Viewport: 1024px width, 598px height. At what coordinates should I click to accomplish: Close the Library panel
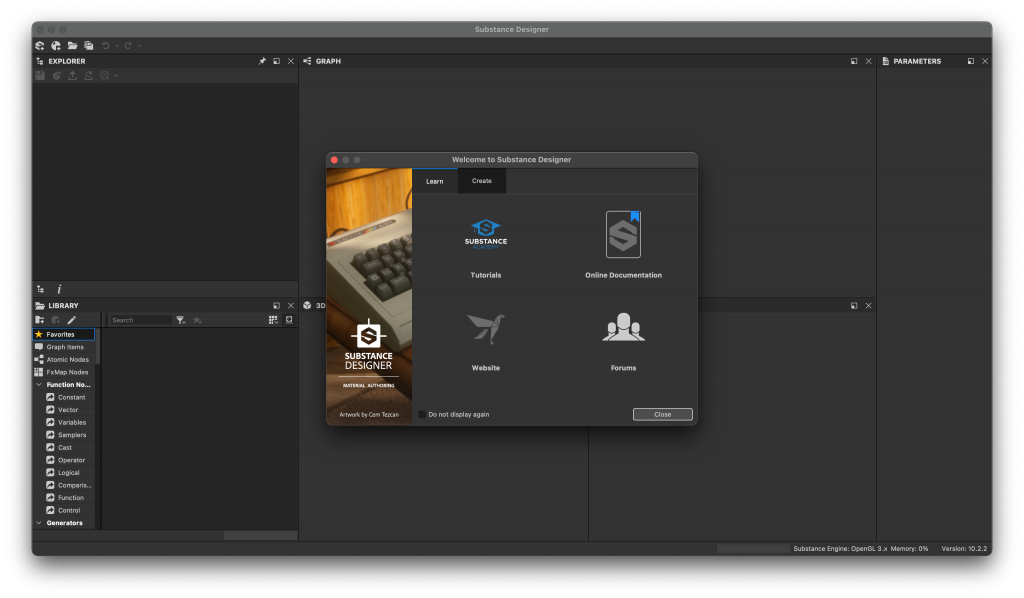[x=291, y=306]
